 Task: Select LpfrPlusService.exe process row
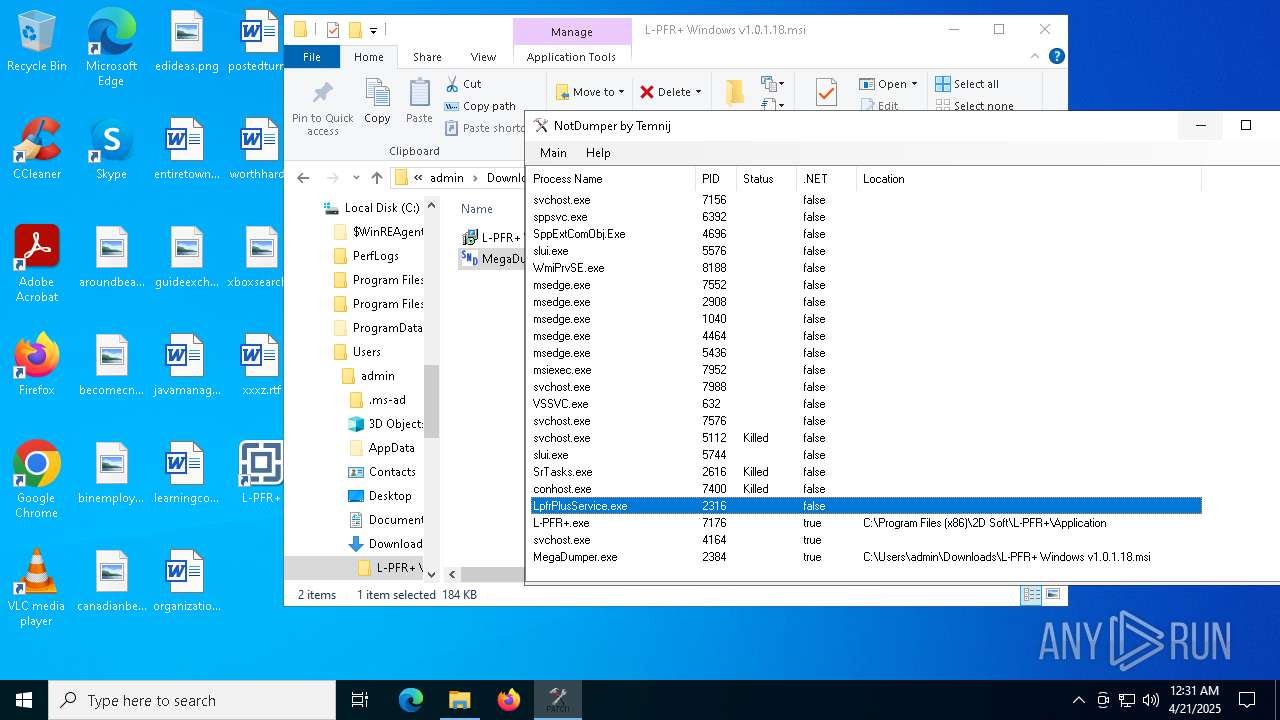point(866,506)
